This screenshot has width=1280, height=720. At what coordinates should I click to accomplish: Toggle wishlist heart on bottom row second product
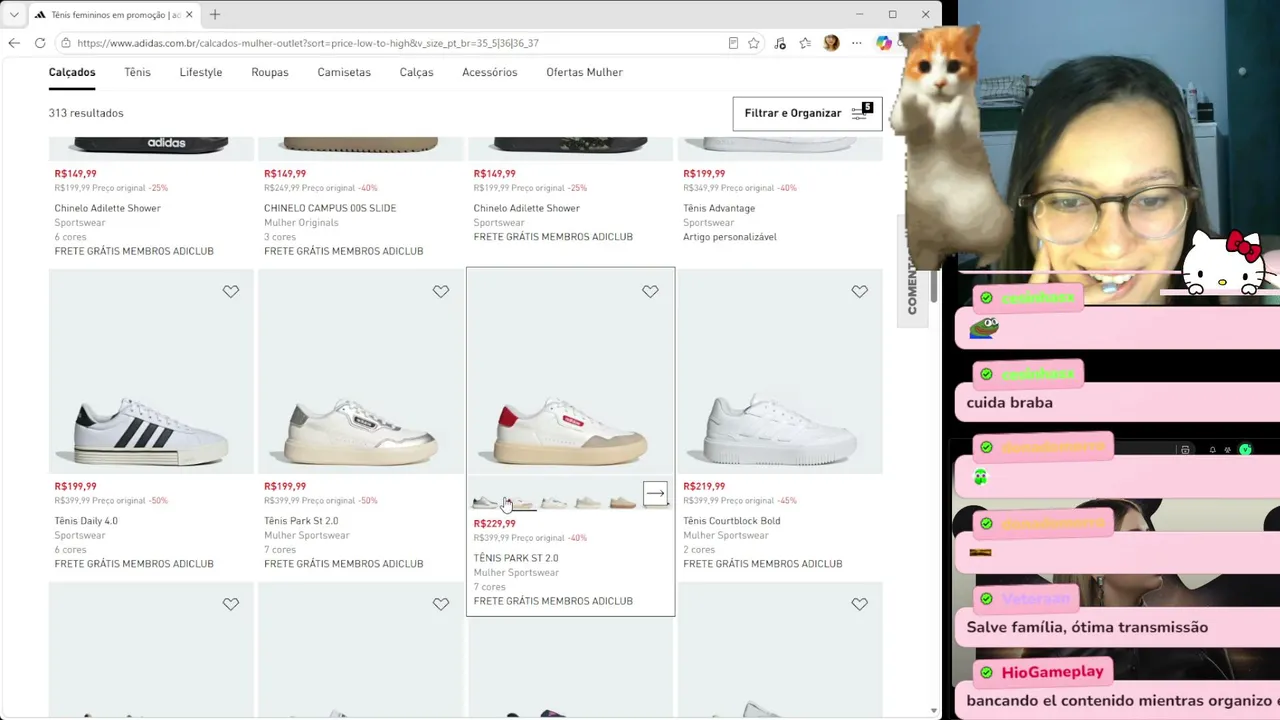[441, 604]
